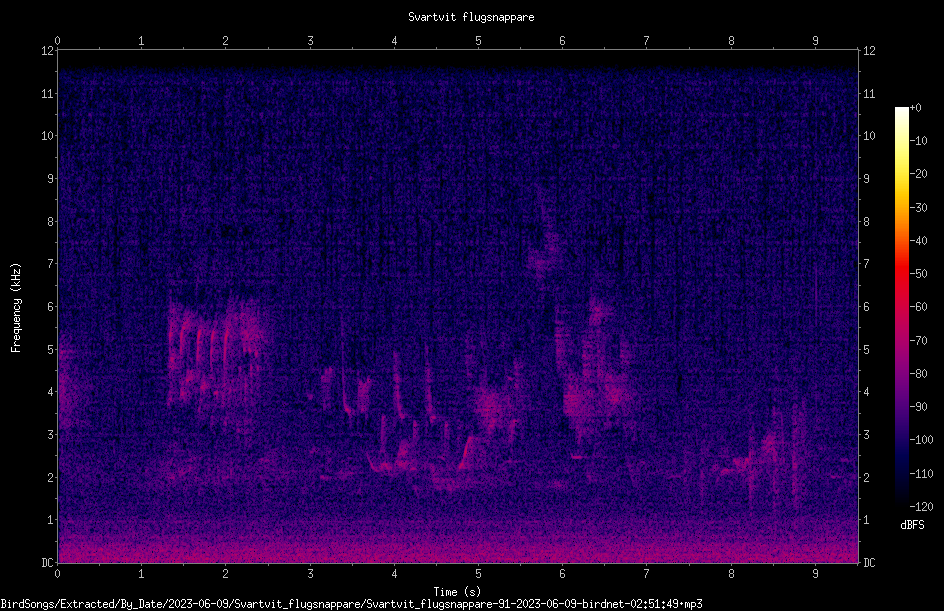Click "9" on the bottom time axis

816,574
